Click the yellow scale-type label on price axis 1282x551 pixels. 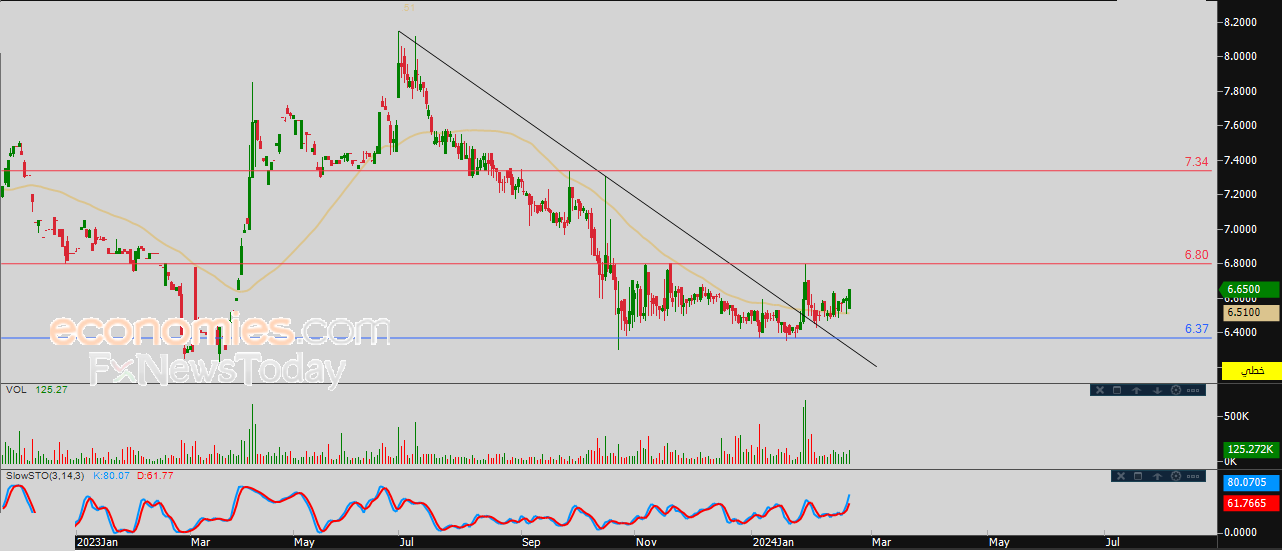(x=1250, y=371)
